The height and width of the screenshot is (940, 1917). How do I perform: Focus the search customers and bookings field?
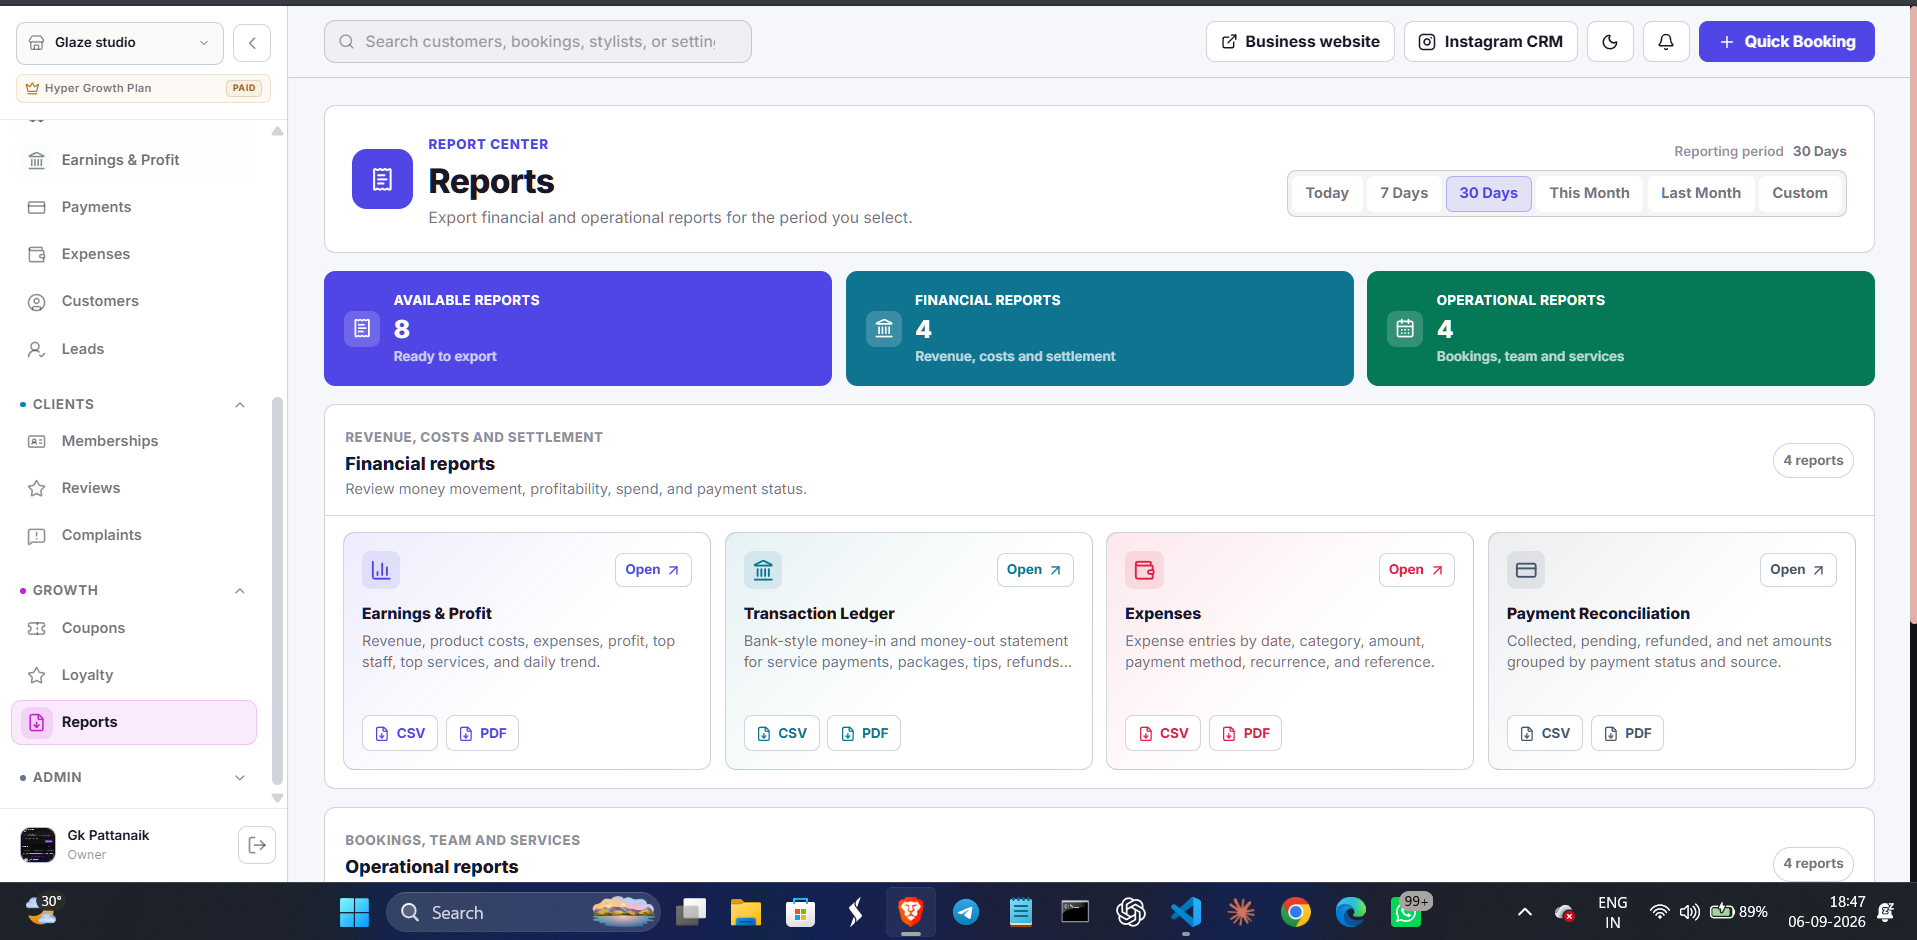click(538, 42)
